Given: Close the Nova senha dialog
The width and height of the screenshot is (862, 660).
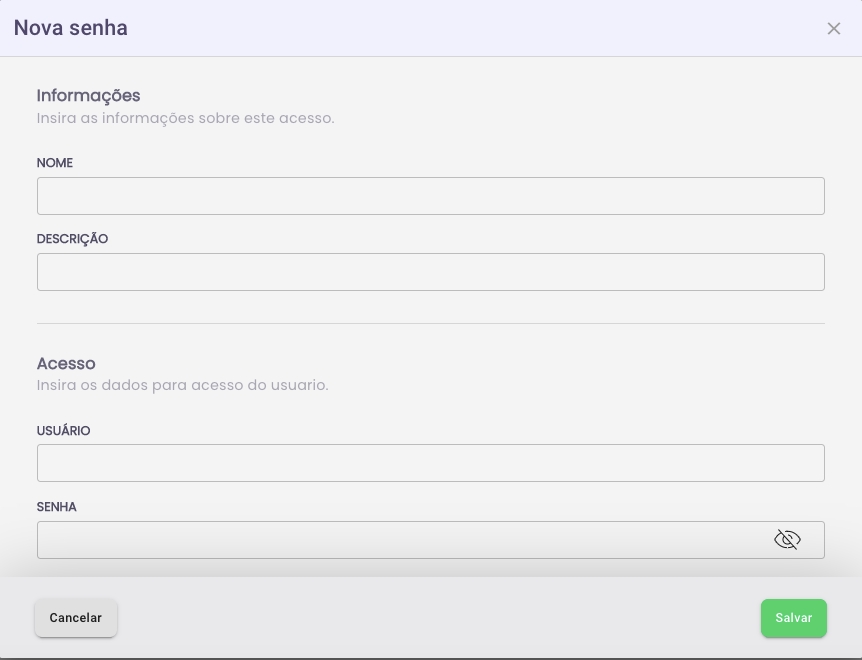Looking at the screenshot, I should 834,28.
